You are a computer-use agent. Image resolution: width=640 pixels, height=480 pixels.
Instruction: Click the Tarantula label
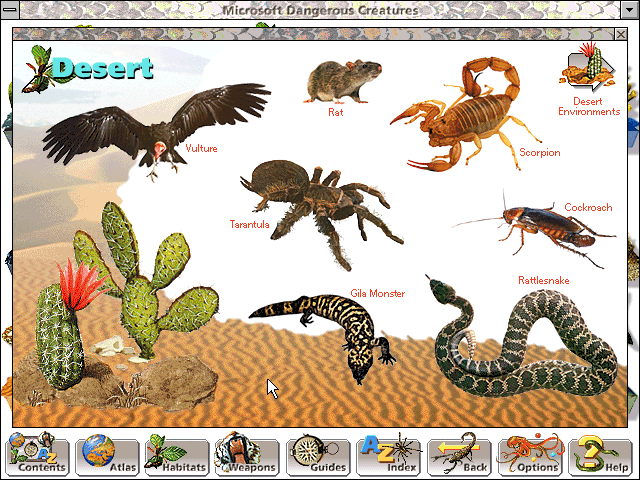(x=249, y=224)
